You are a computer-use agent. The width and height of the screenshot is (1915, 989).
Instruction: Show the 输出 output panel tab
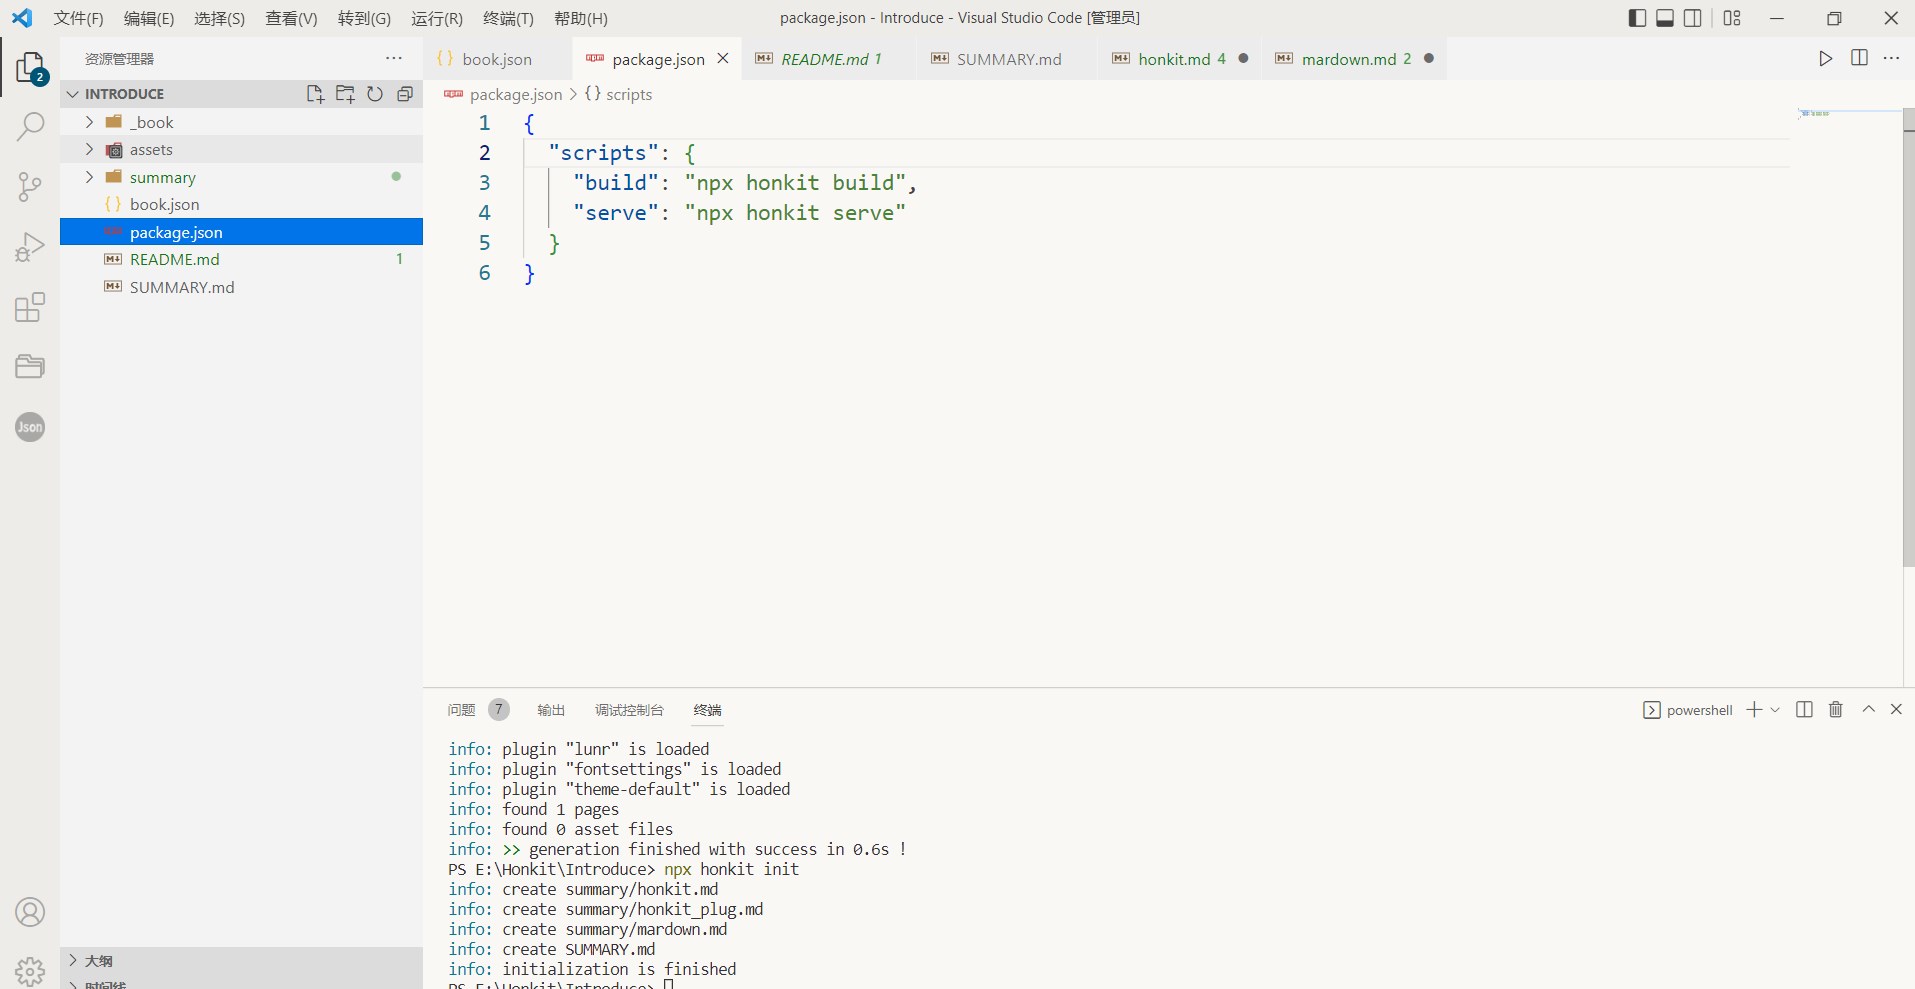click(551, 710)
